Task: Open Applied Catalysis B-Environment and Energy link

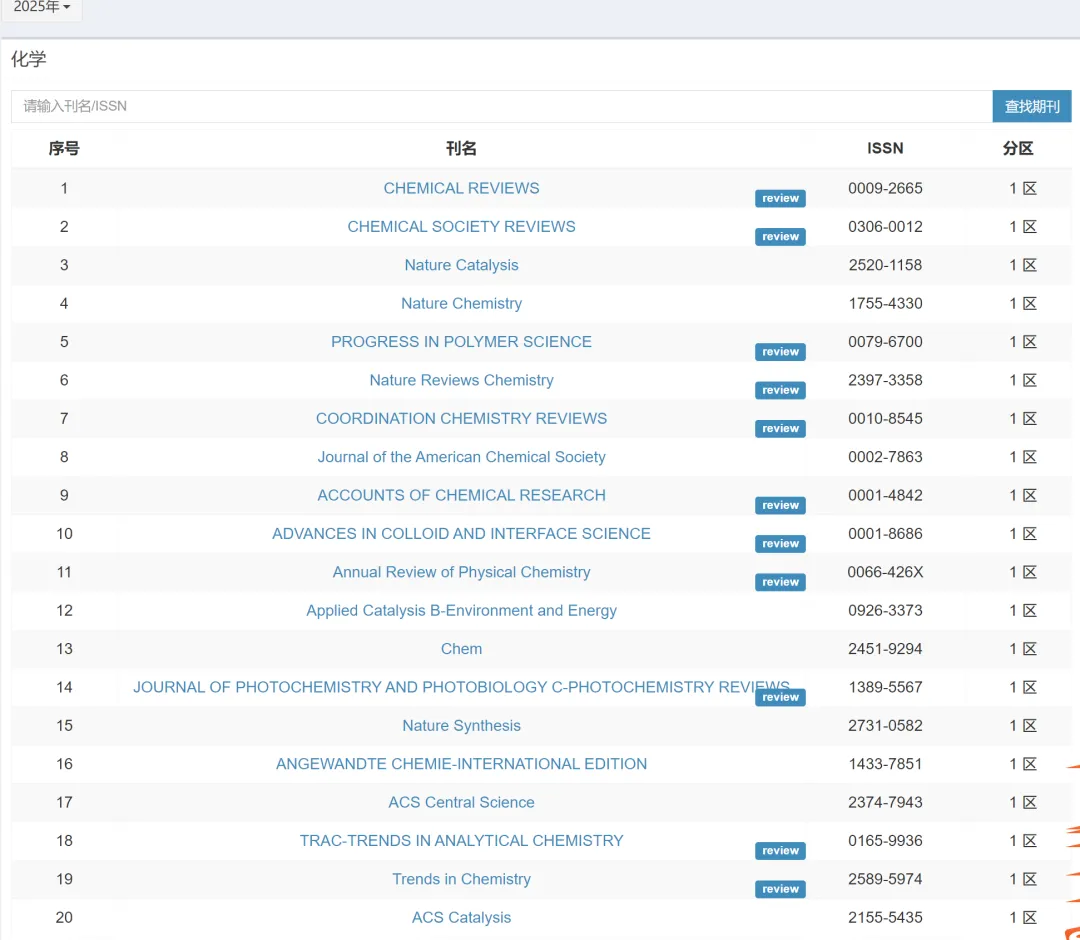Action: (461, 610)
